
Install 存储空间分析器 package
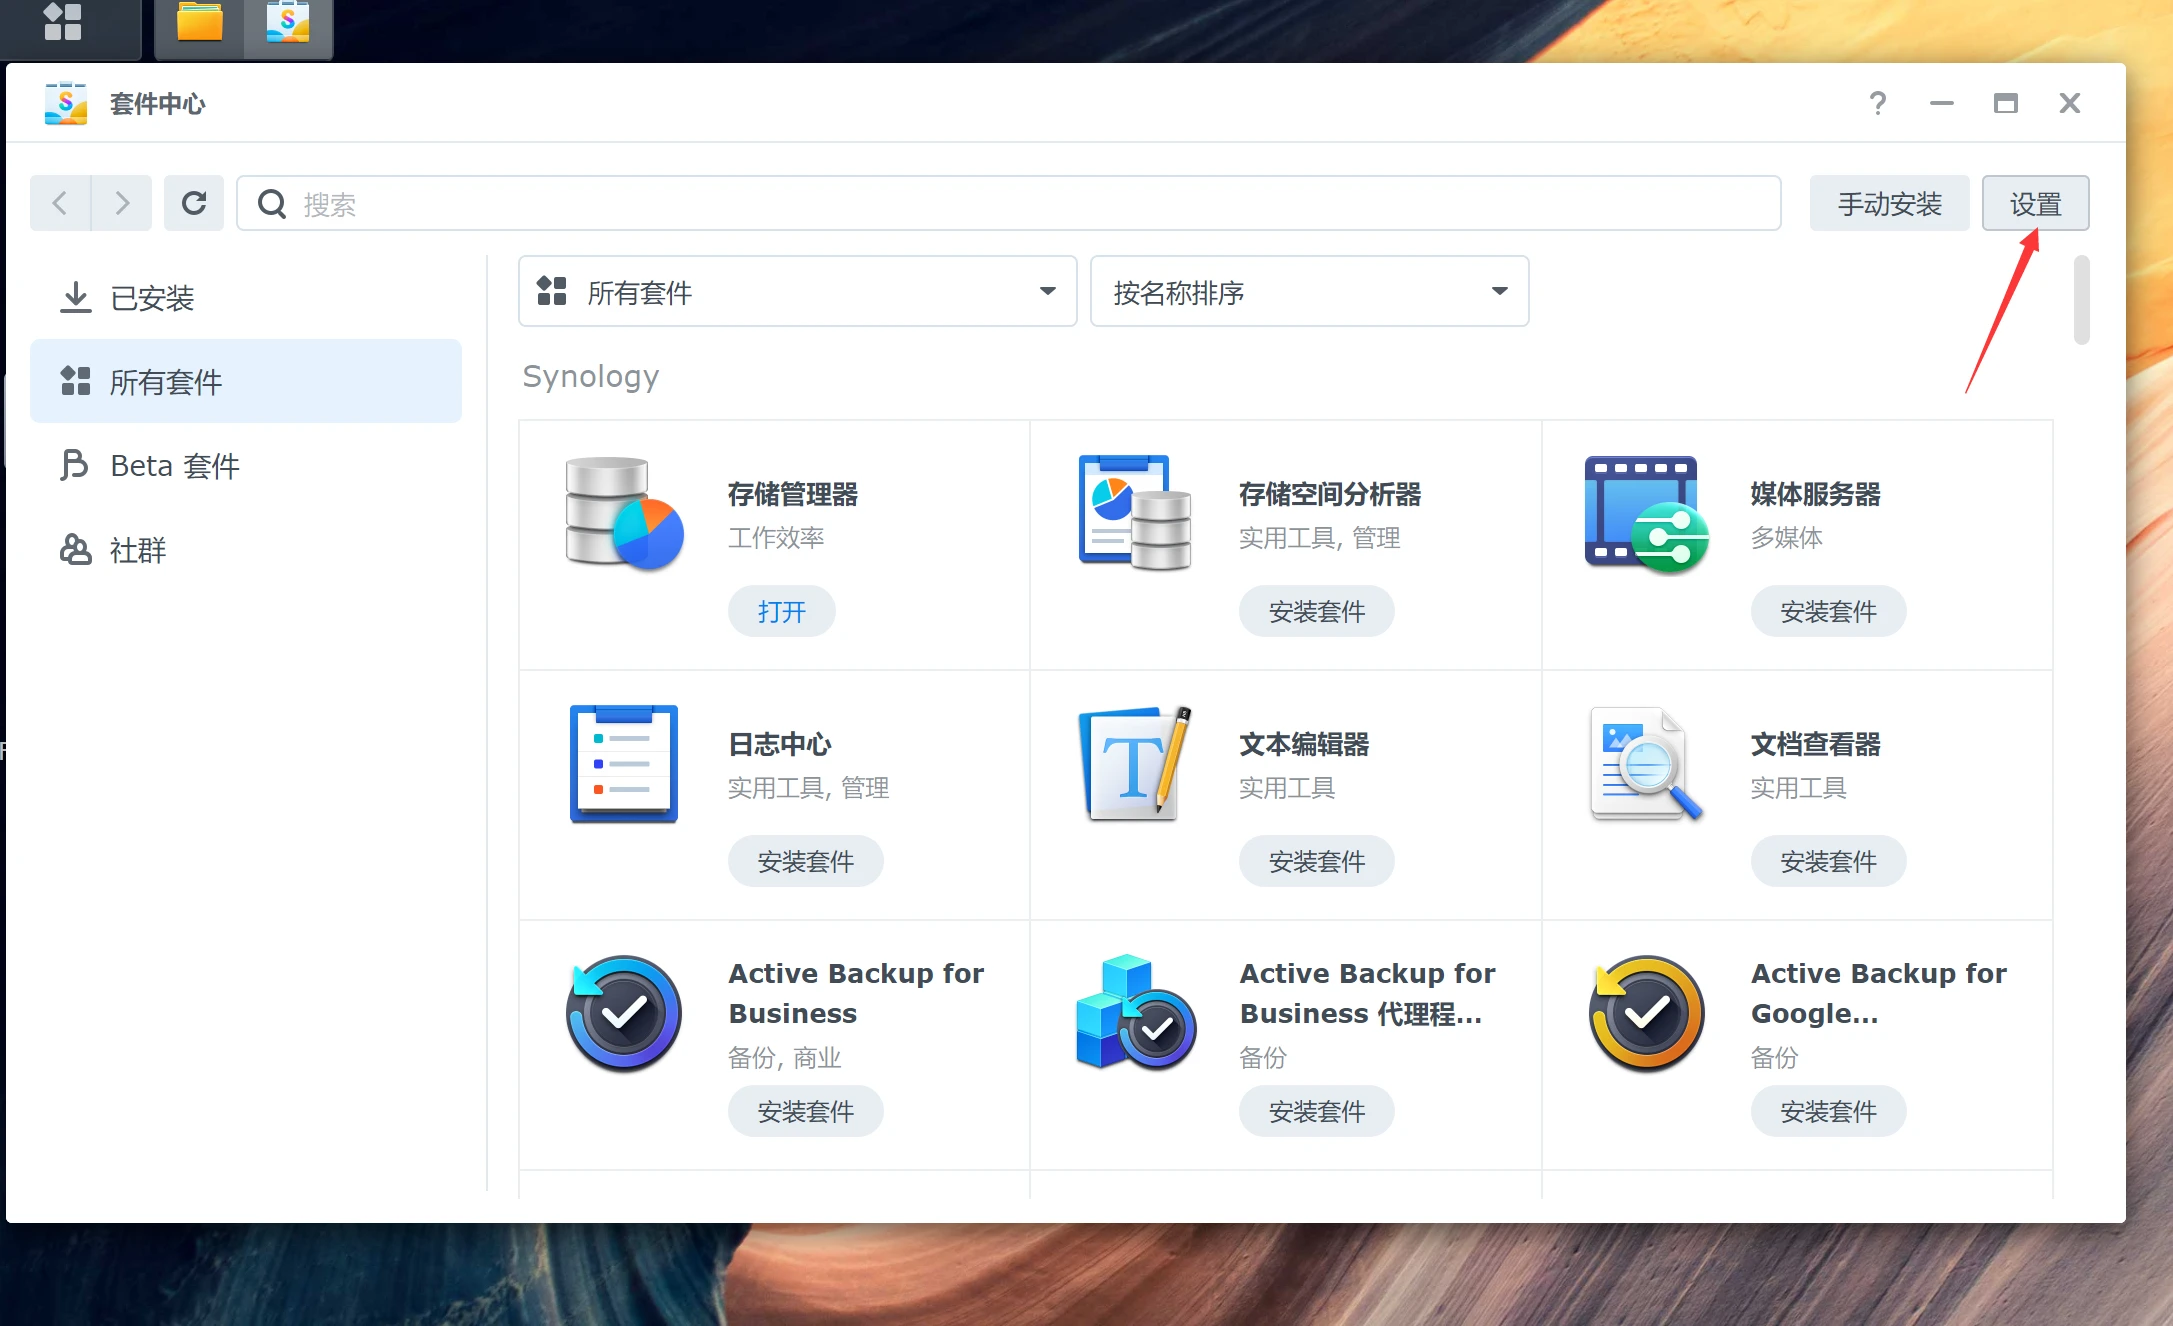coord(1316,611)
